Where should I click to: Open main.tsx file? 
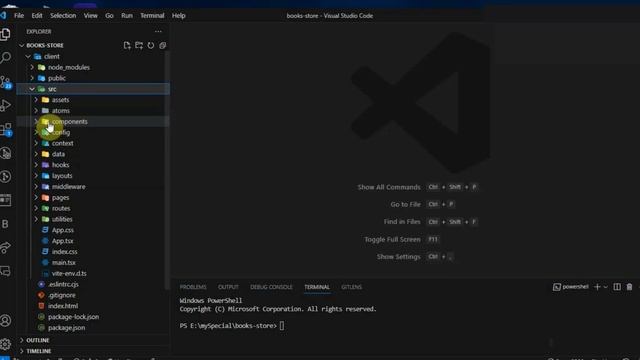pos(64,263)
